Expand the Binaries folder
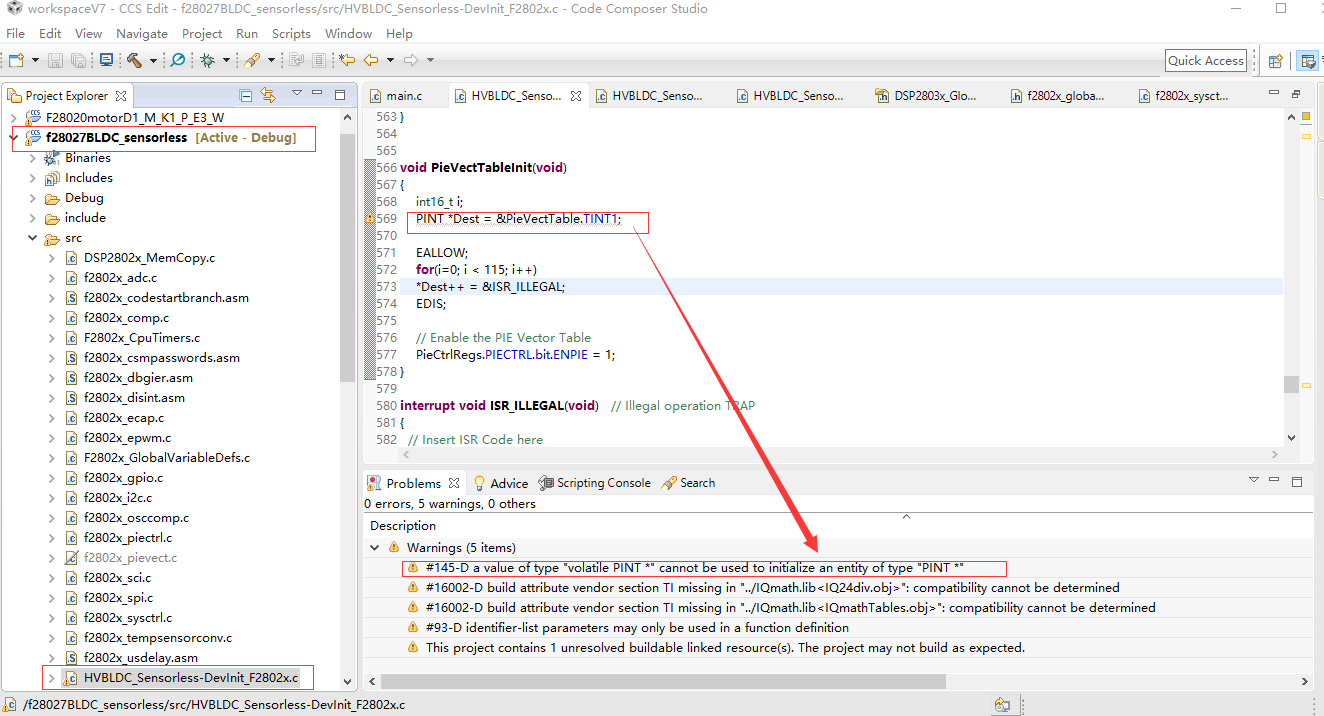 point(32,158)
